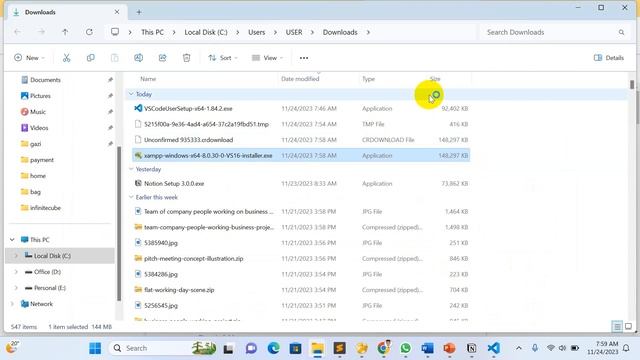Open the New dropdown

(29, 58)
